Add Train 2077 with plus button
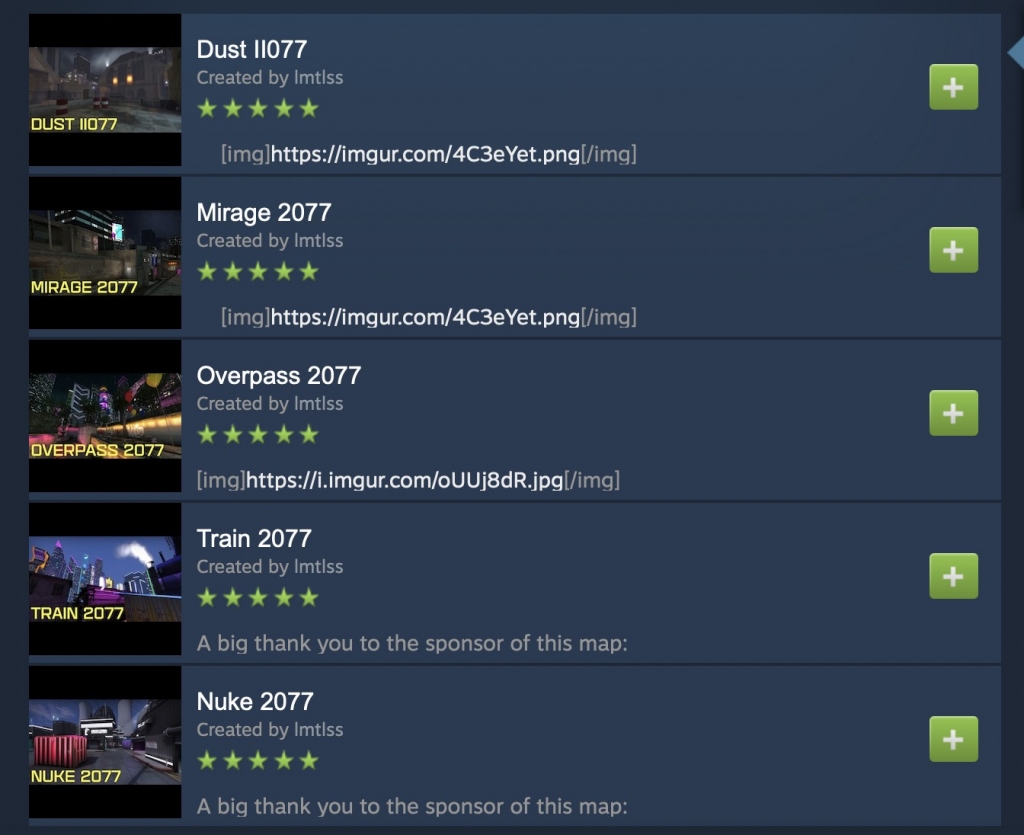This screenshot has height=835, width=1024. click(953, 576)
